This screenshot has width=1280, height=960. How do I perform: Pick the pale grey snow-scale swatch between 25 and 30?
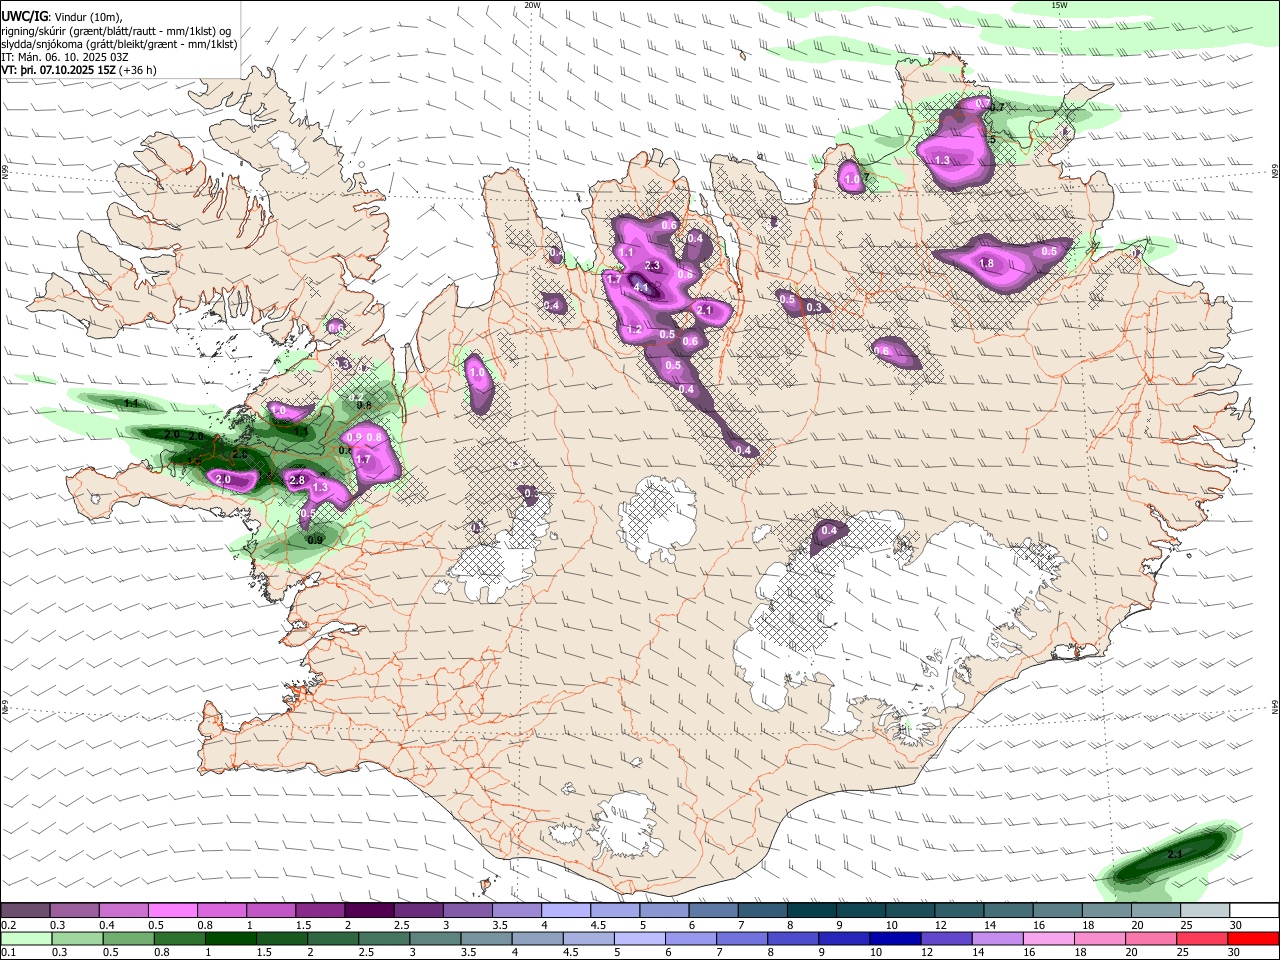(1206, 910)
